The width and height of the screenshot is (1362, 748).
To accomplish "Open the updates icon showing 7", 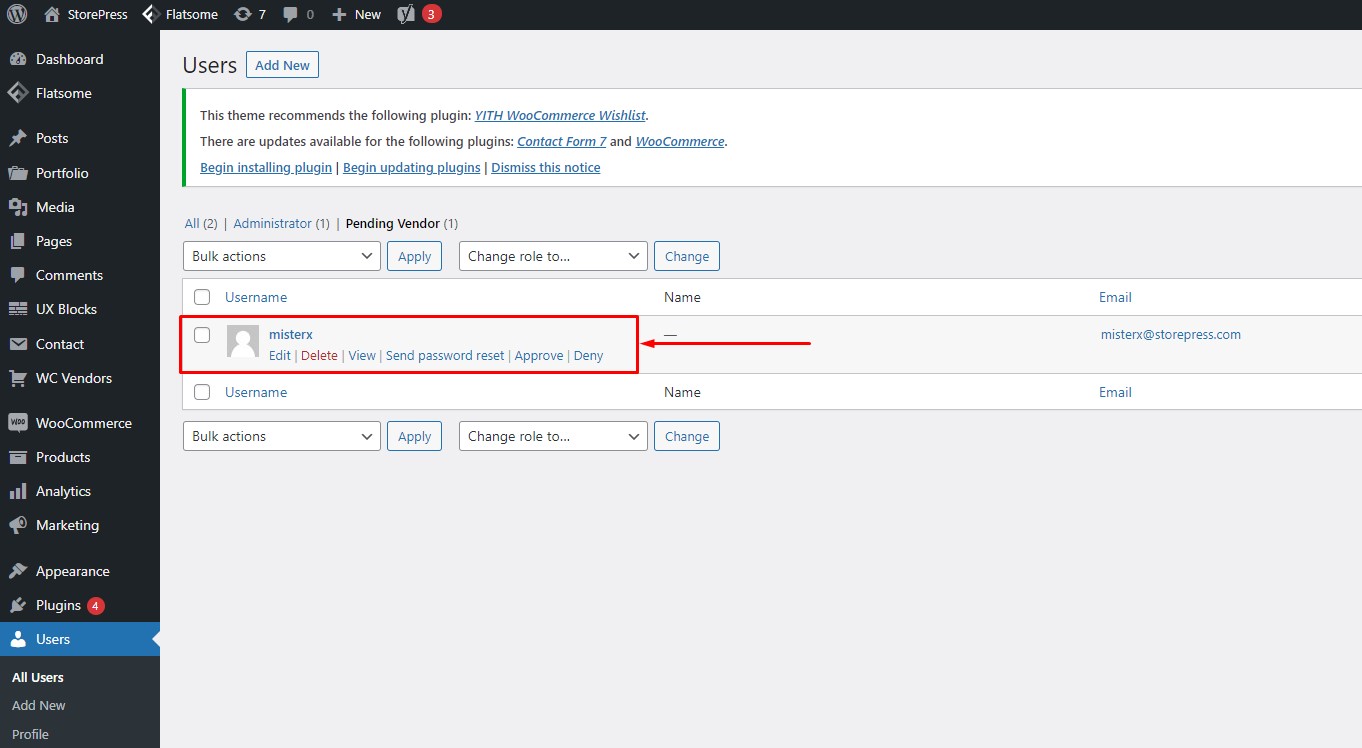I will click(x=242, y=14).
